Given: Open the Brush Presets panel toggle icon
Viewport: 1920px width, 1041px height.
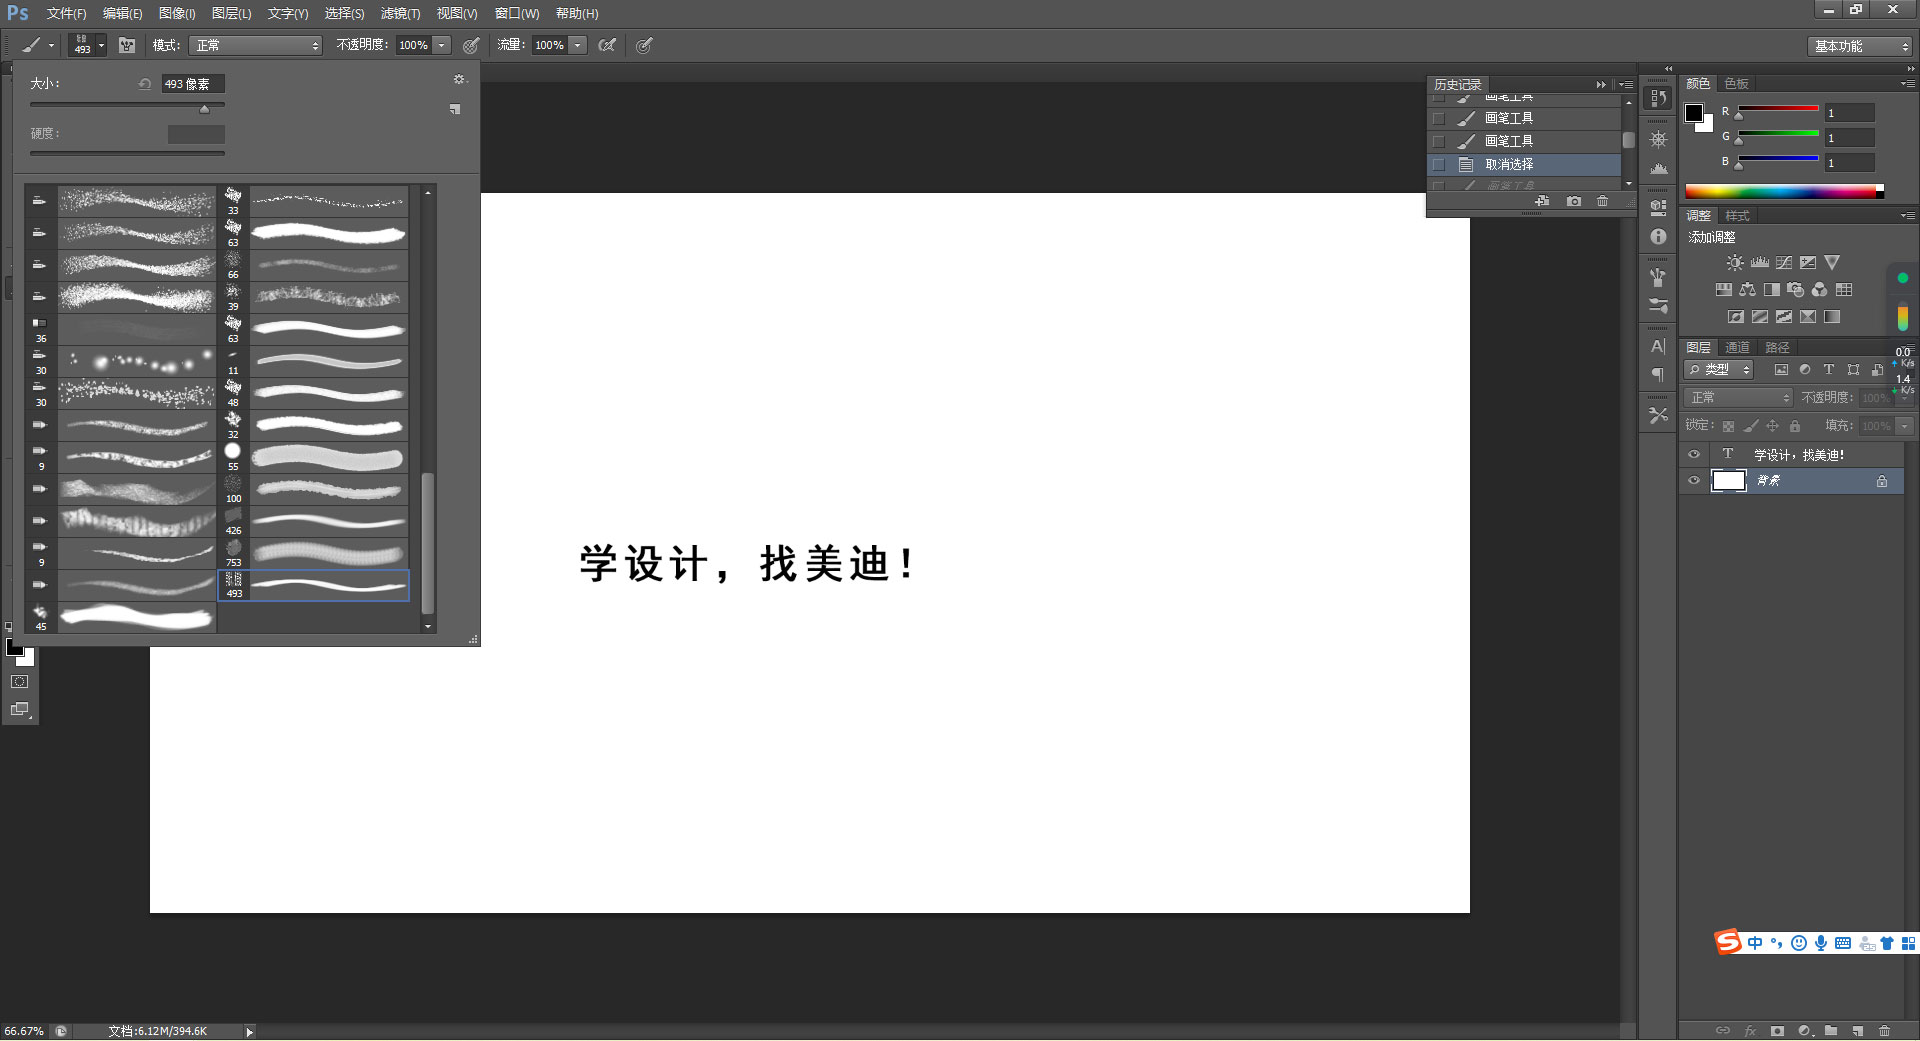Looking at the screenshot, I should (127, 45).
